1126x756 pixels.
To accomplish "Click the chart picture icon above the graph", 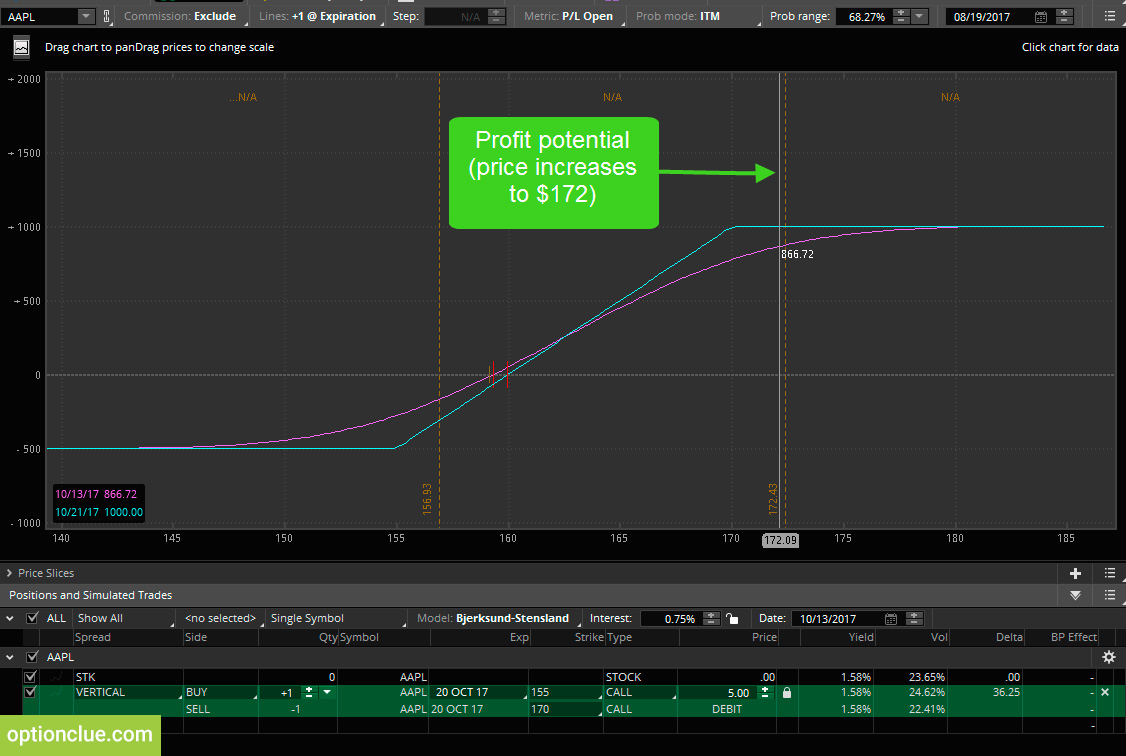I will coord(22,47).
